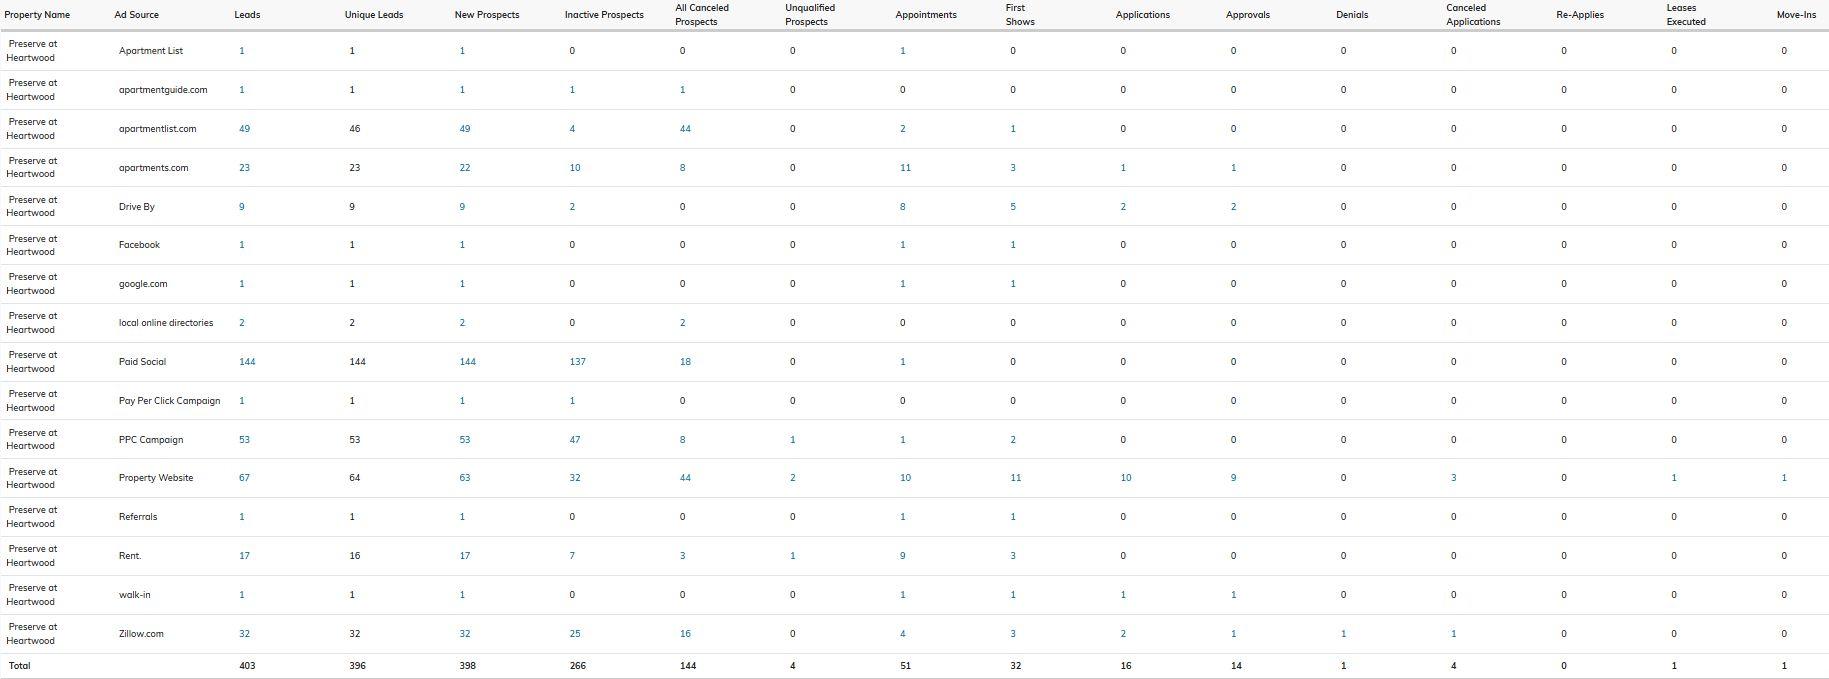The image size is (1829, 679).
Task: Select the Unique Leads column header
Action: pos(374,15)
